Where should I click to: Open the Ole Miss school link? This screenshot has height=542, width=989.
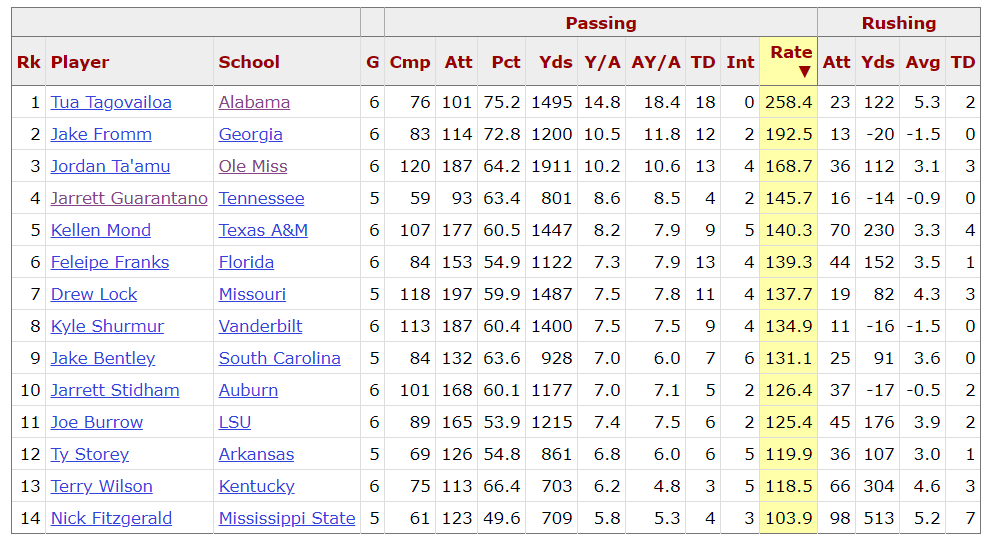tap(253, 167)
